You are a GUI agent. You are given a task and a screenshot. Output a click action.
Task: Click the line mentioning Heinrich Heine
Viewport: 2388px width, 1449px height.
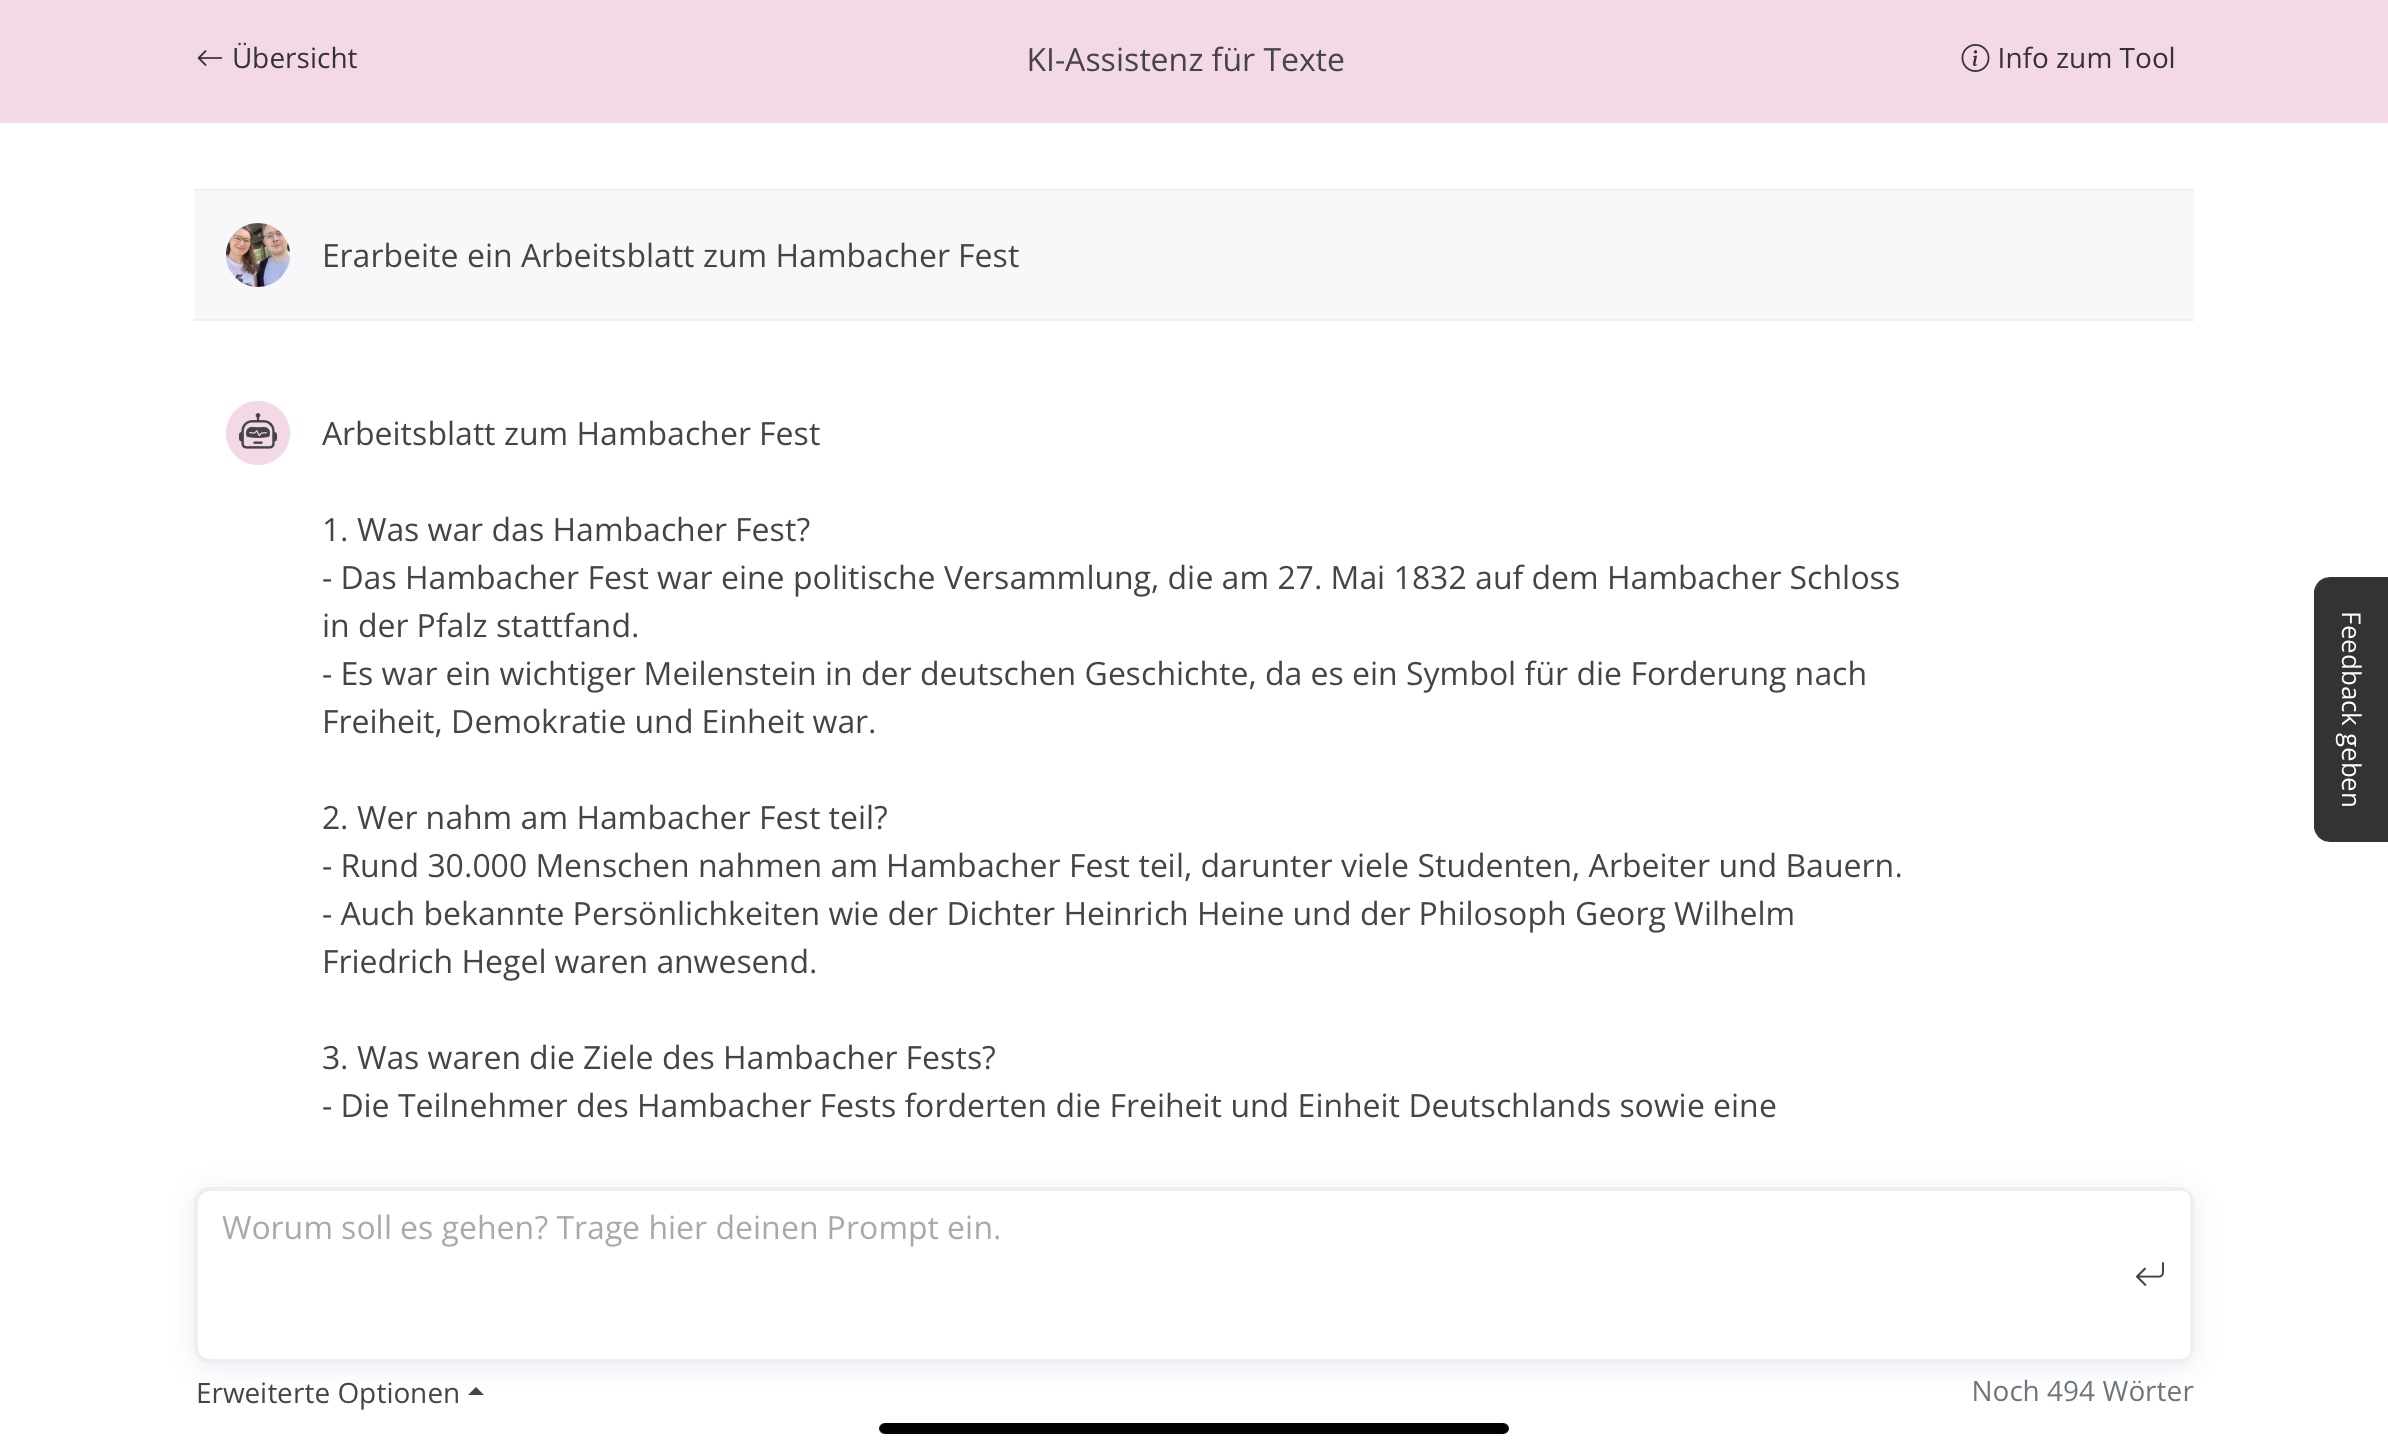coord(1058,914)
